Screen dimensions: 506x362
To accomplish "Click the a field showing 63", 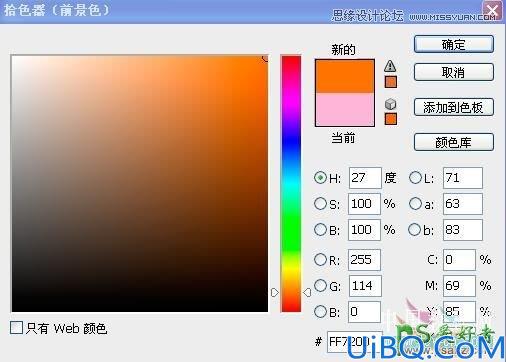I will tap(463, 204).
